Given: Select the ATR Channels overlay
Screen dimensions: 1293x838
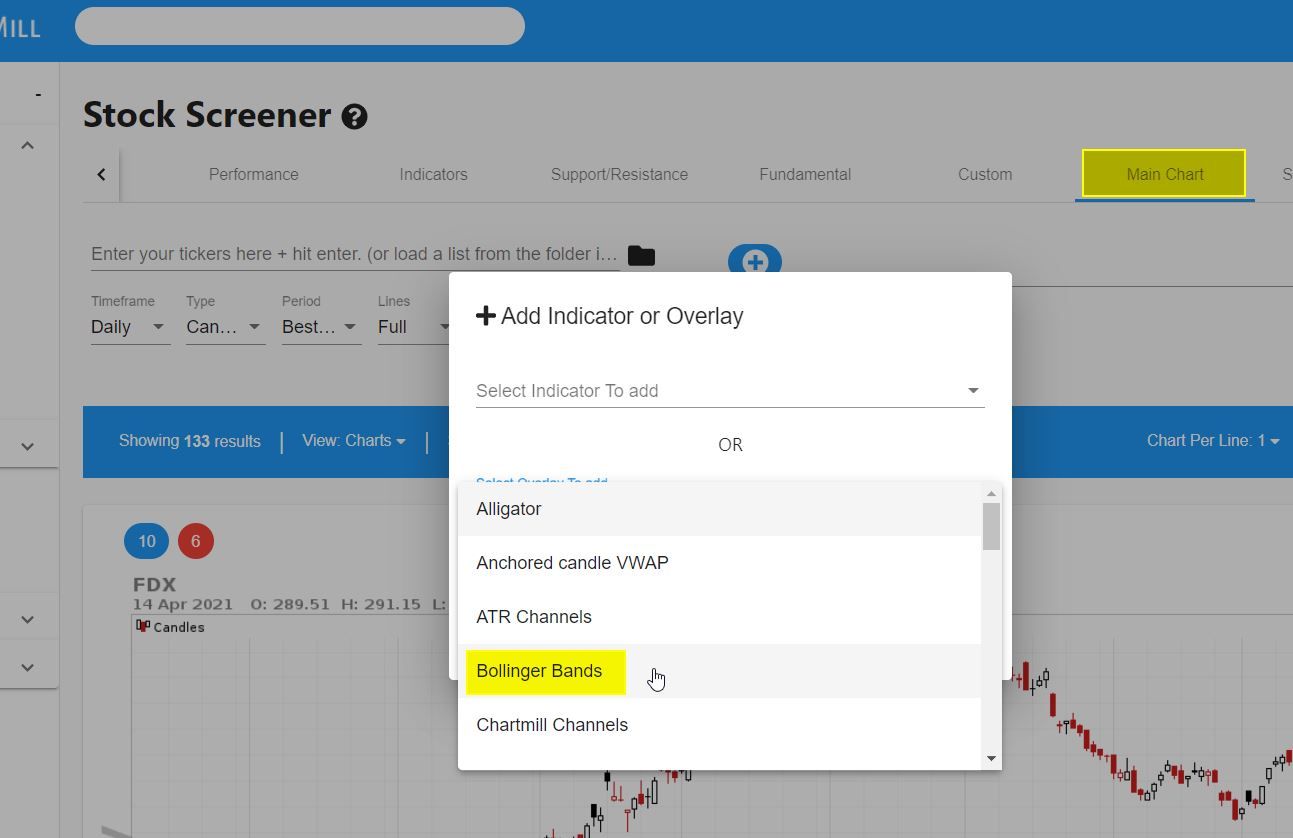Looking at the screenshot, I should pos(534,617).
